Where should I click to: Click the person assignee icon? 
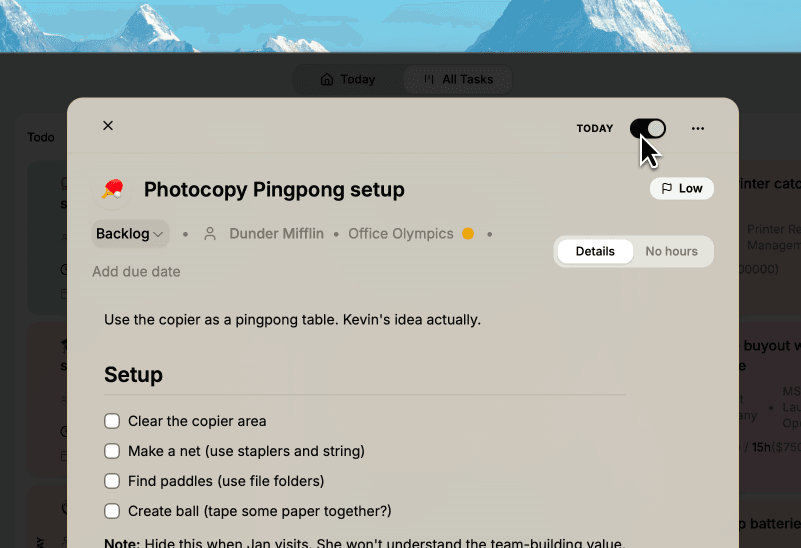210,234
